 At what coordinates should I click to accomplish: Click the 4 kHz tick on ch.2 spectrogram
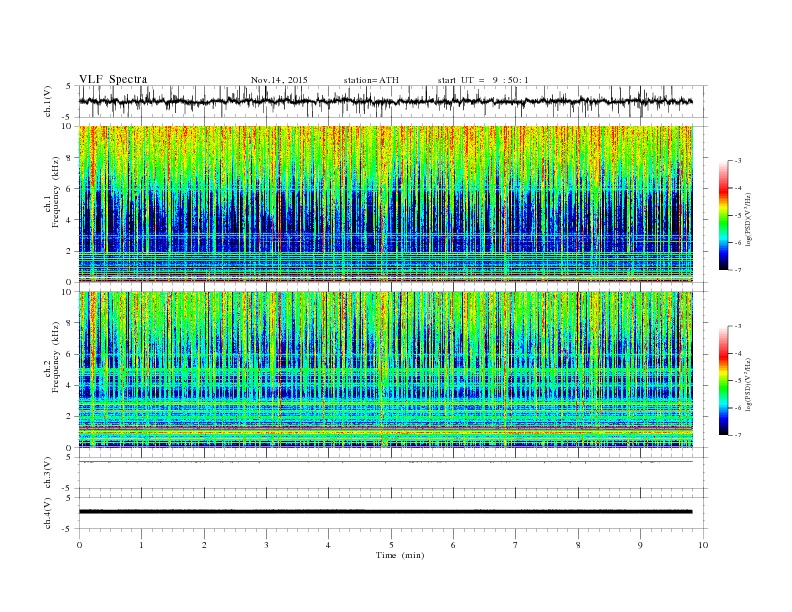click(70, 385)
